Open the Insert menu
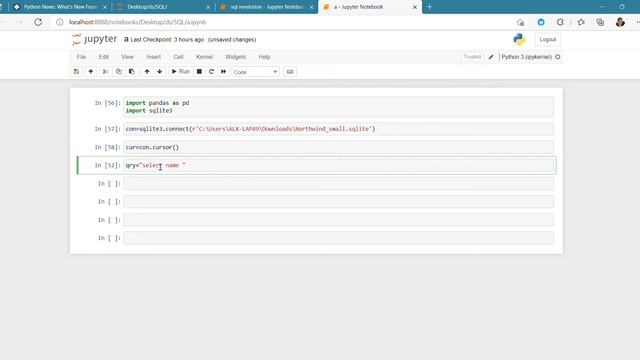640x360 pixels. (x=154, y=57)
